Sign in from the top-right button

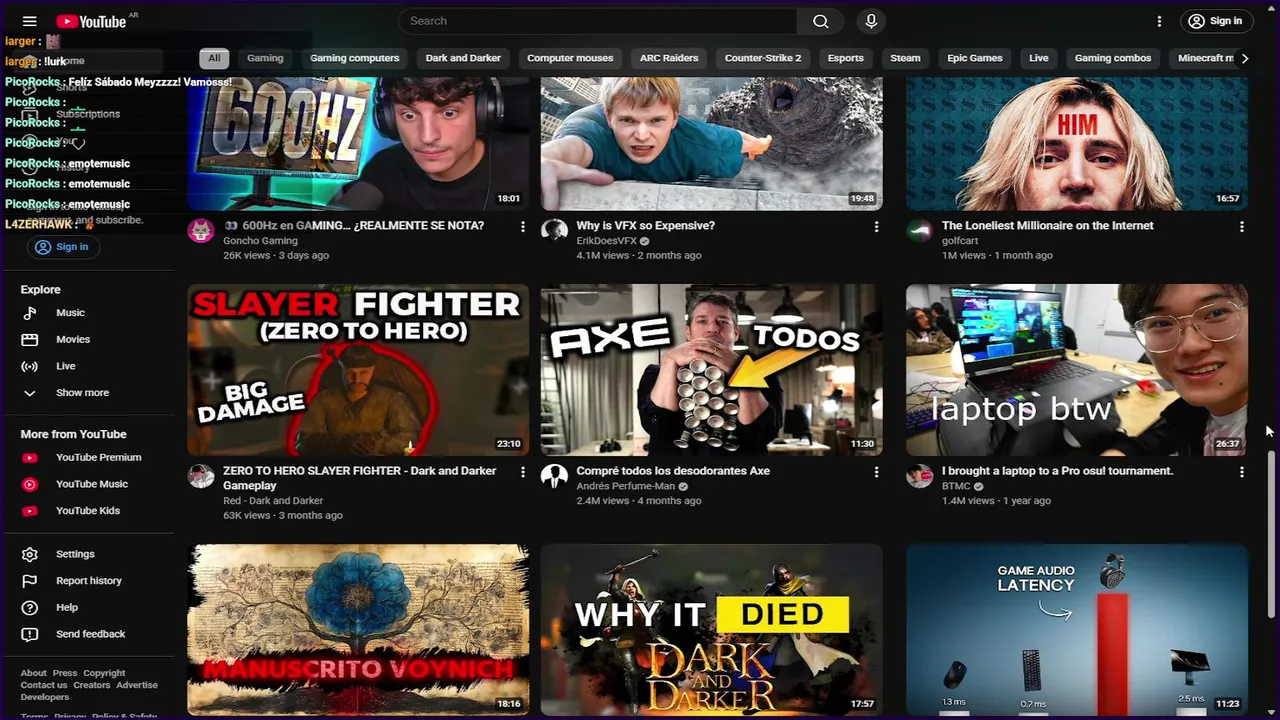click(1216, 21)
